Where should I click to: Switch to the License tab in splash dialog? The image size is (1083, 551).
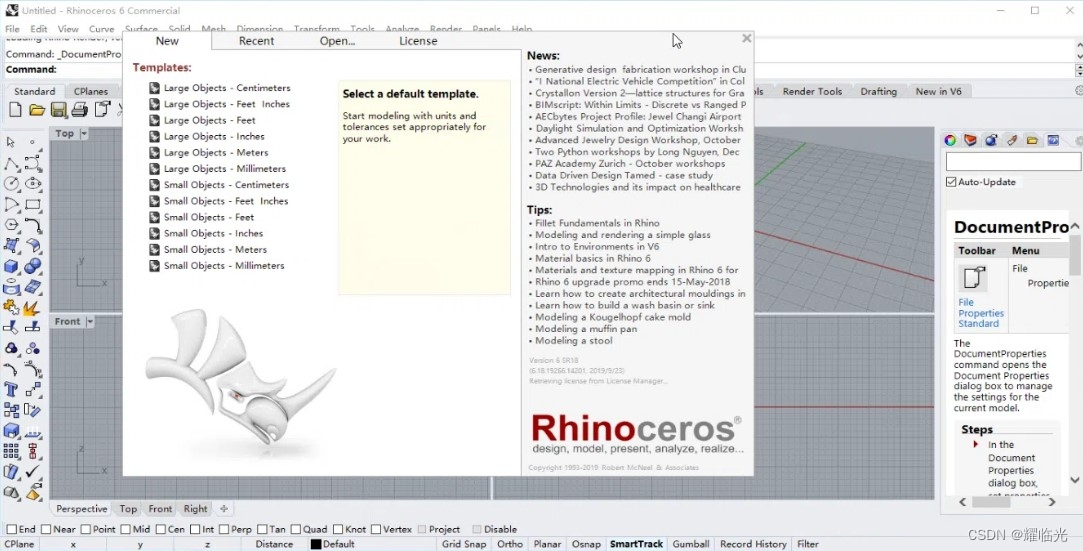point(418,41)
